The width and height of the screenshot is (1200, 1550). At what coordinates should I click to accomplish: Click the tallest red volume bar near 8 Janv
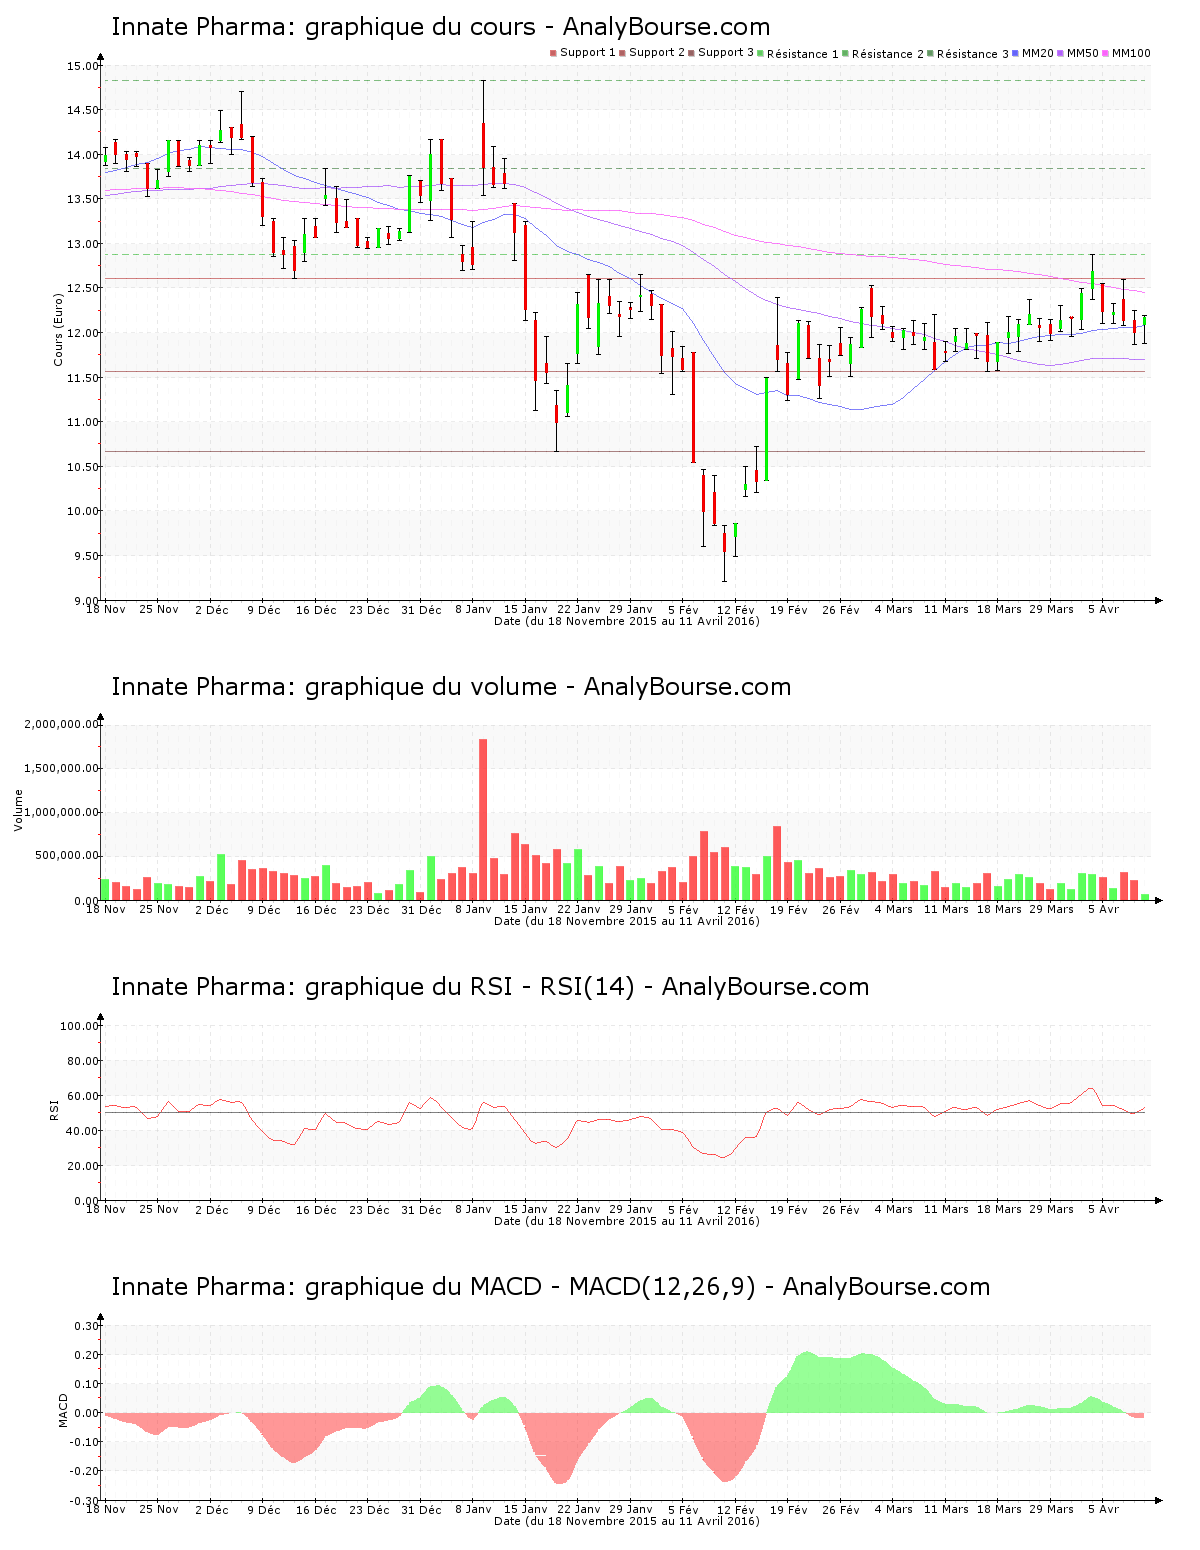coord(483,819)
